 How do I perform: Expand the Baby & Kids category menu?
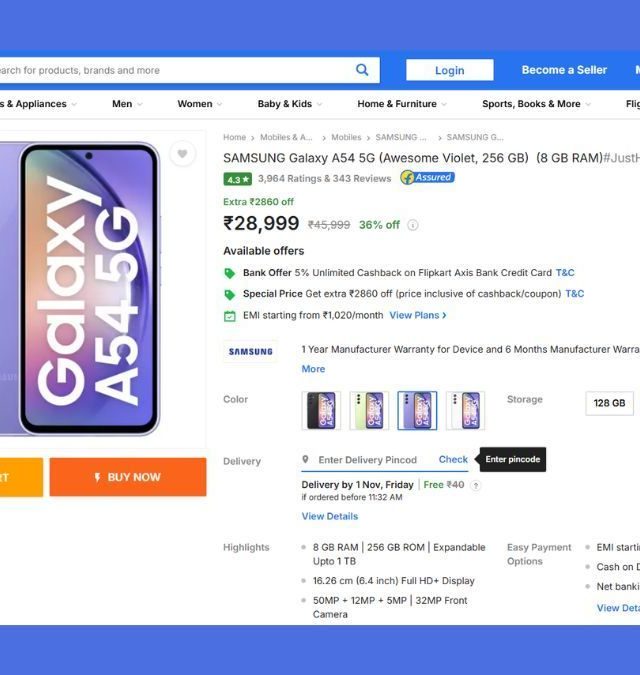click(290, 104)
